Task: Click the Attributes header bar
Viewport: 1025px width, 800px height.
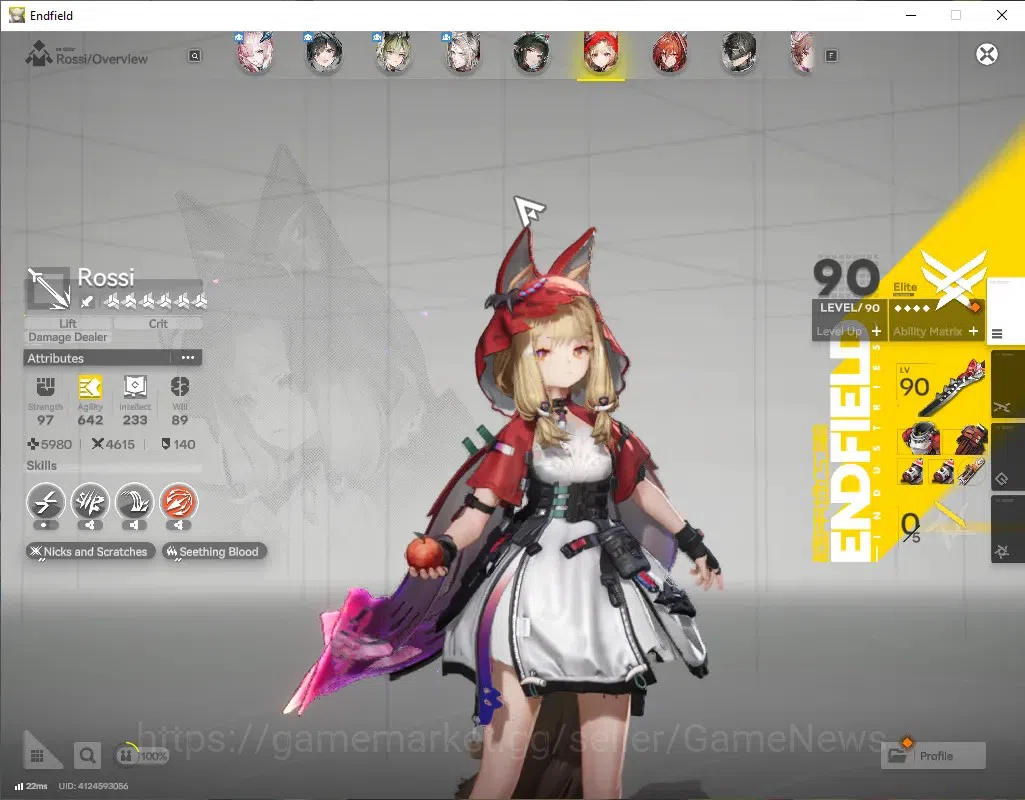Action: point(112,358)
